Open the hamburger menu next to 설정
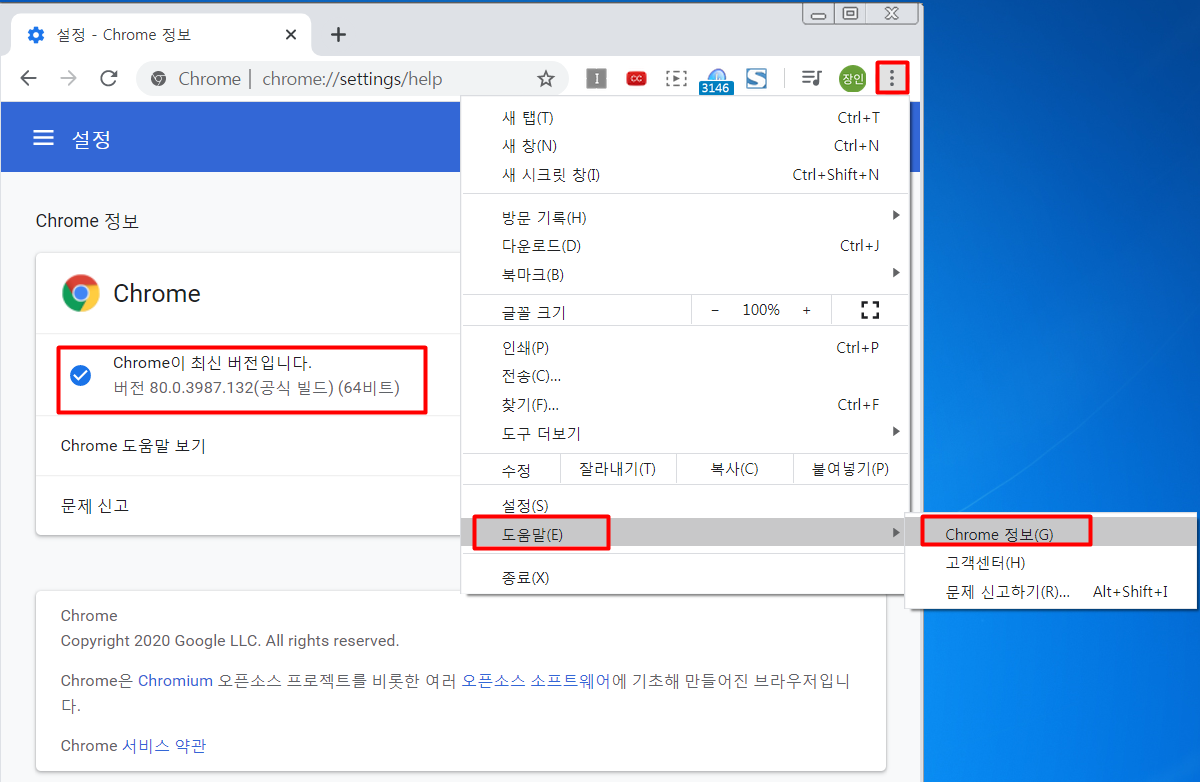The height and width of the screenshot is (782, 1200). pos(43,138)
